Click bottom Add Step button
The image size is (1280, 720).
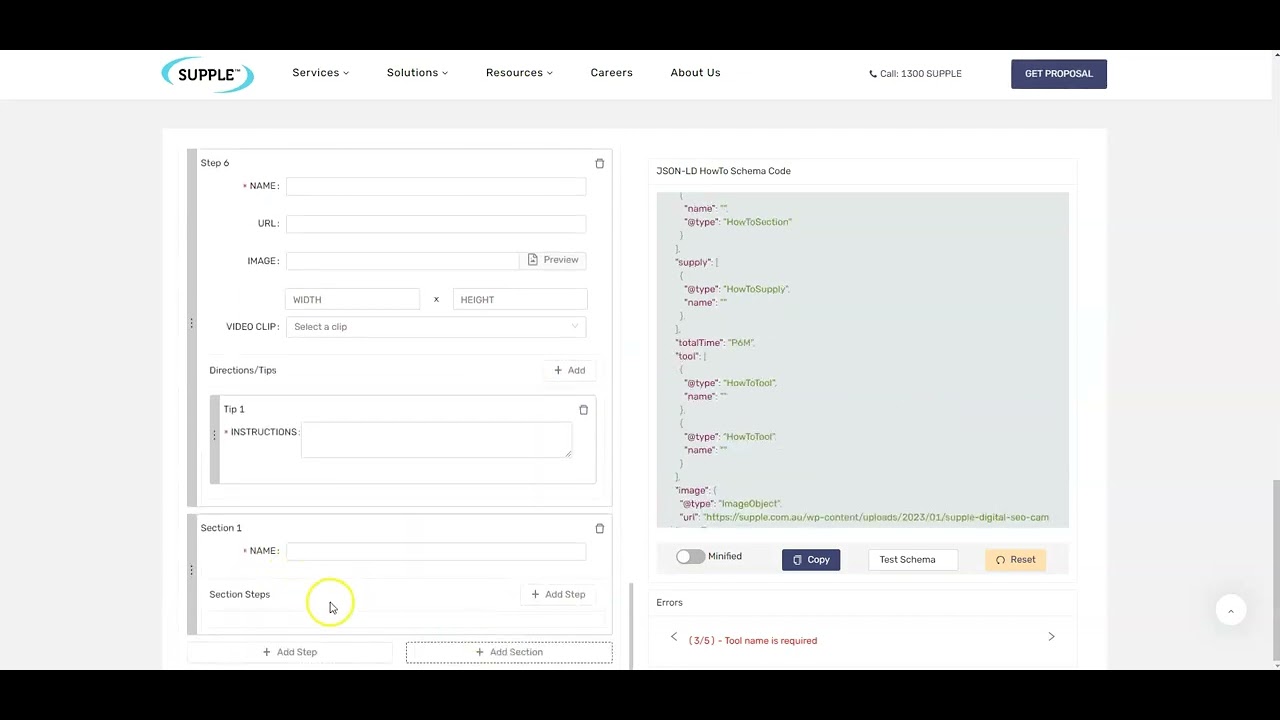coord(290,652)
